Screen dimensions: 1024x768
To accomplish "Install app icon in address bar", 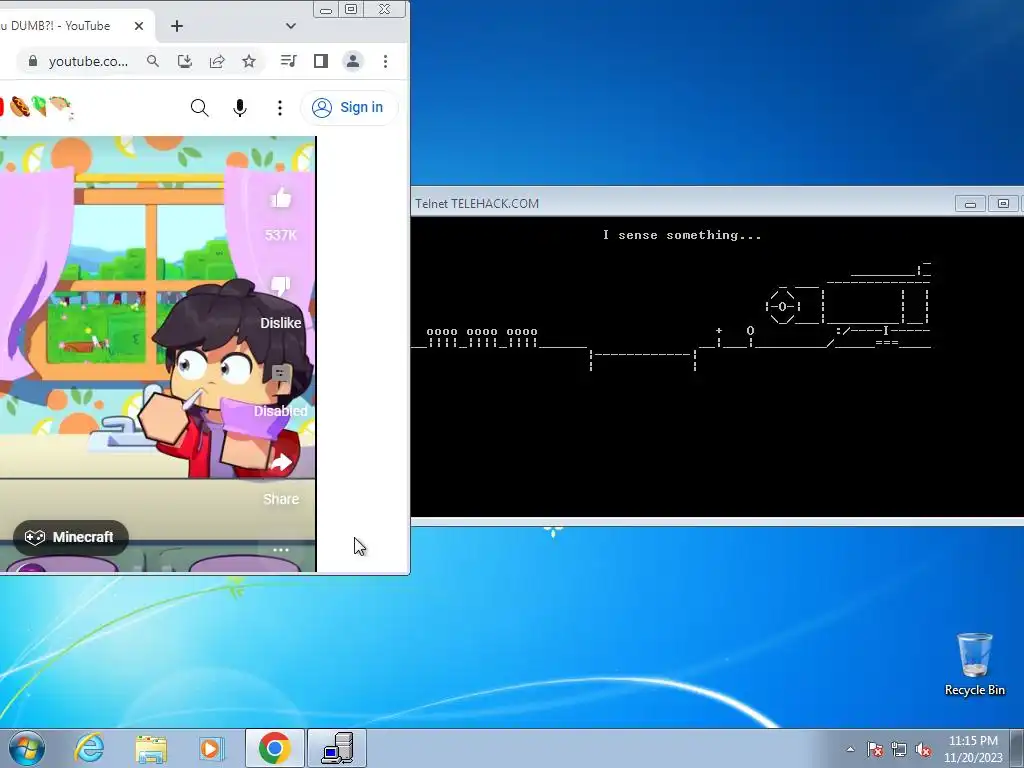I will click(x=185, y=61).
